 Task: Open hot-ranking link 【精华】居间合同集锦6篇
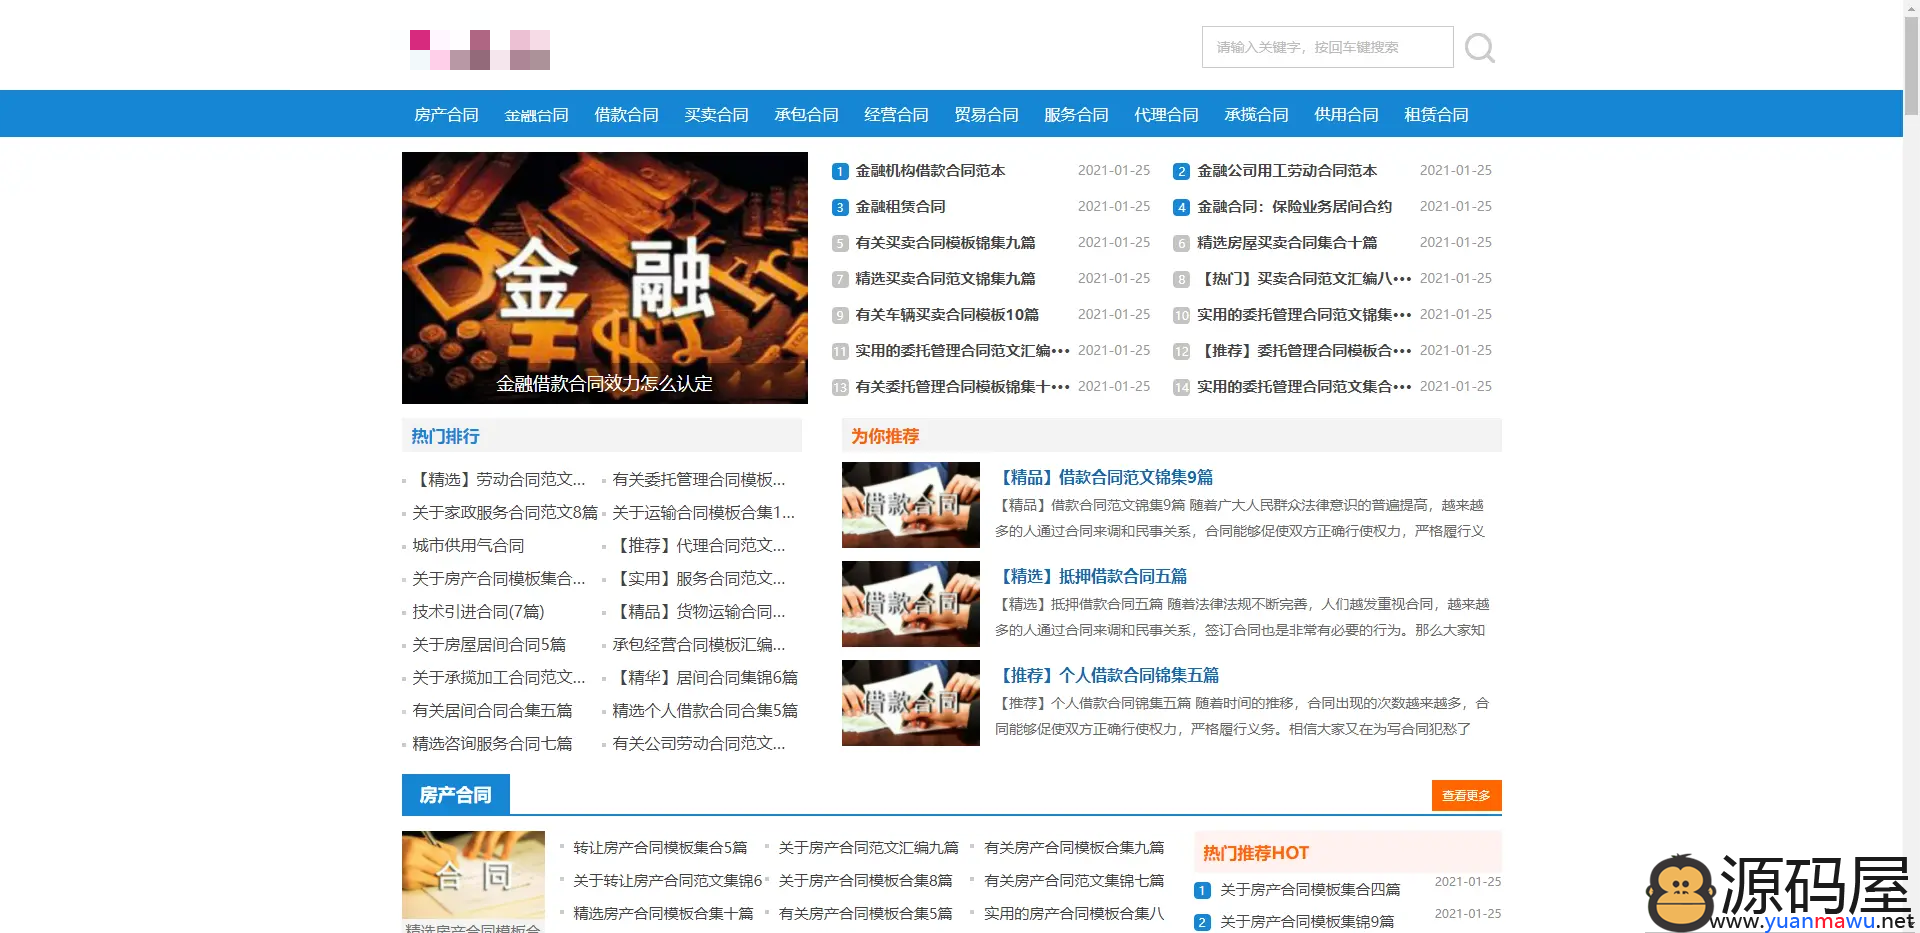(705, 678)
